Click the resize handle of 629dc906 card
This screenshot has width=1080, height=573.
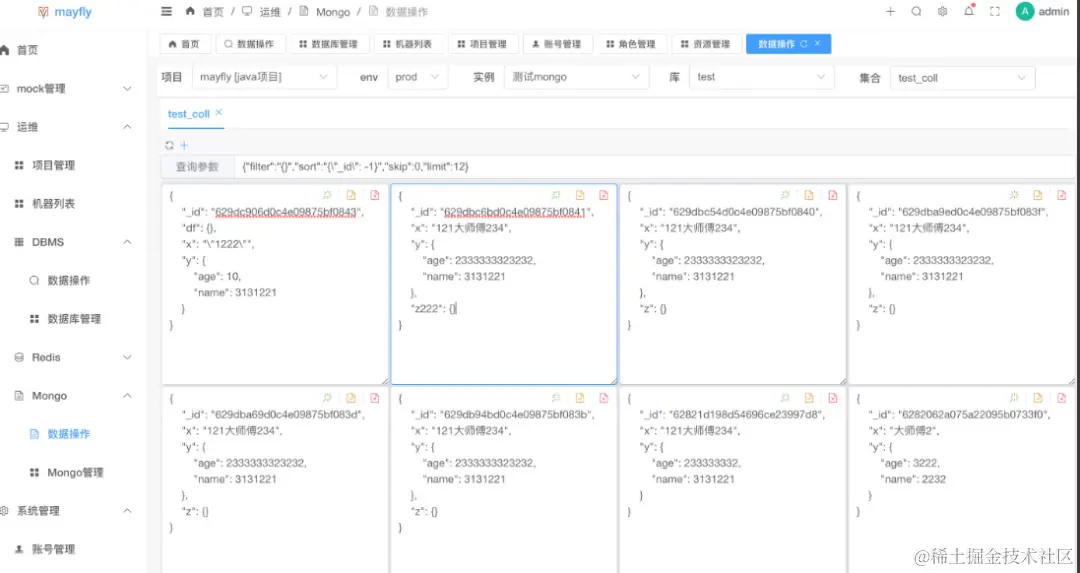coord(384,381)
